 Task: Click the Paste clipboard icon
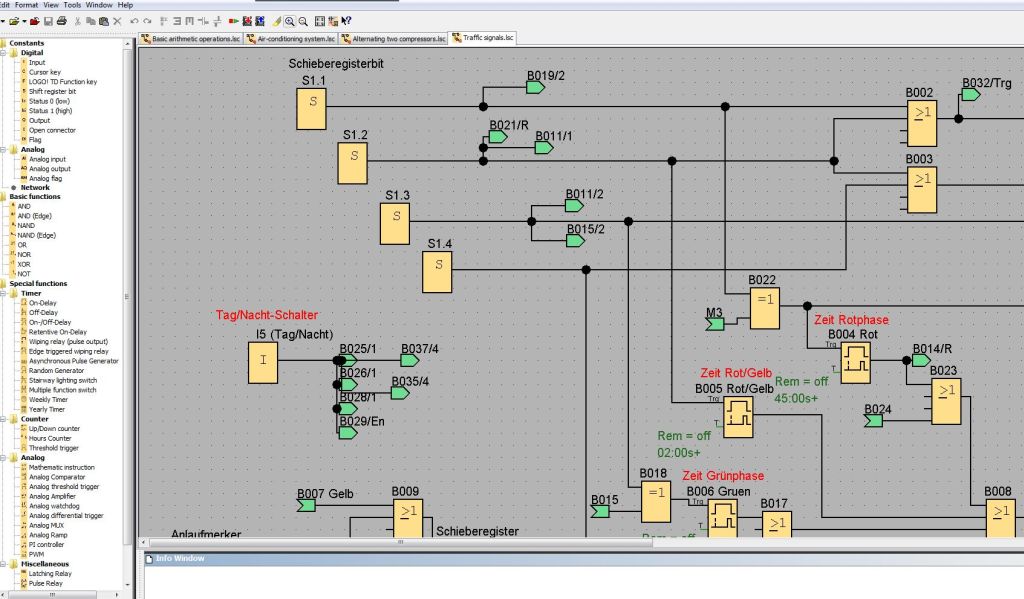click(x=103, y=22)
